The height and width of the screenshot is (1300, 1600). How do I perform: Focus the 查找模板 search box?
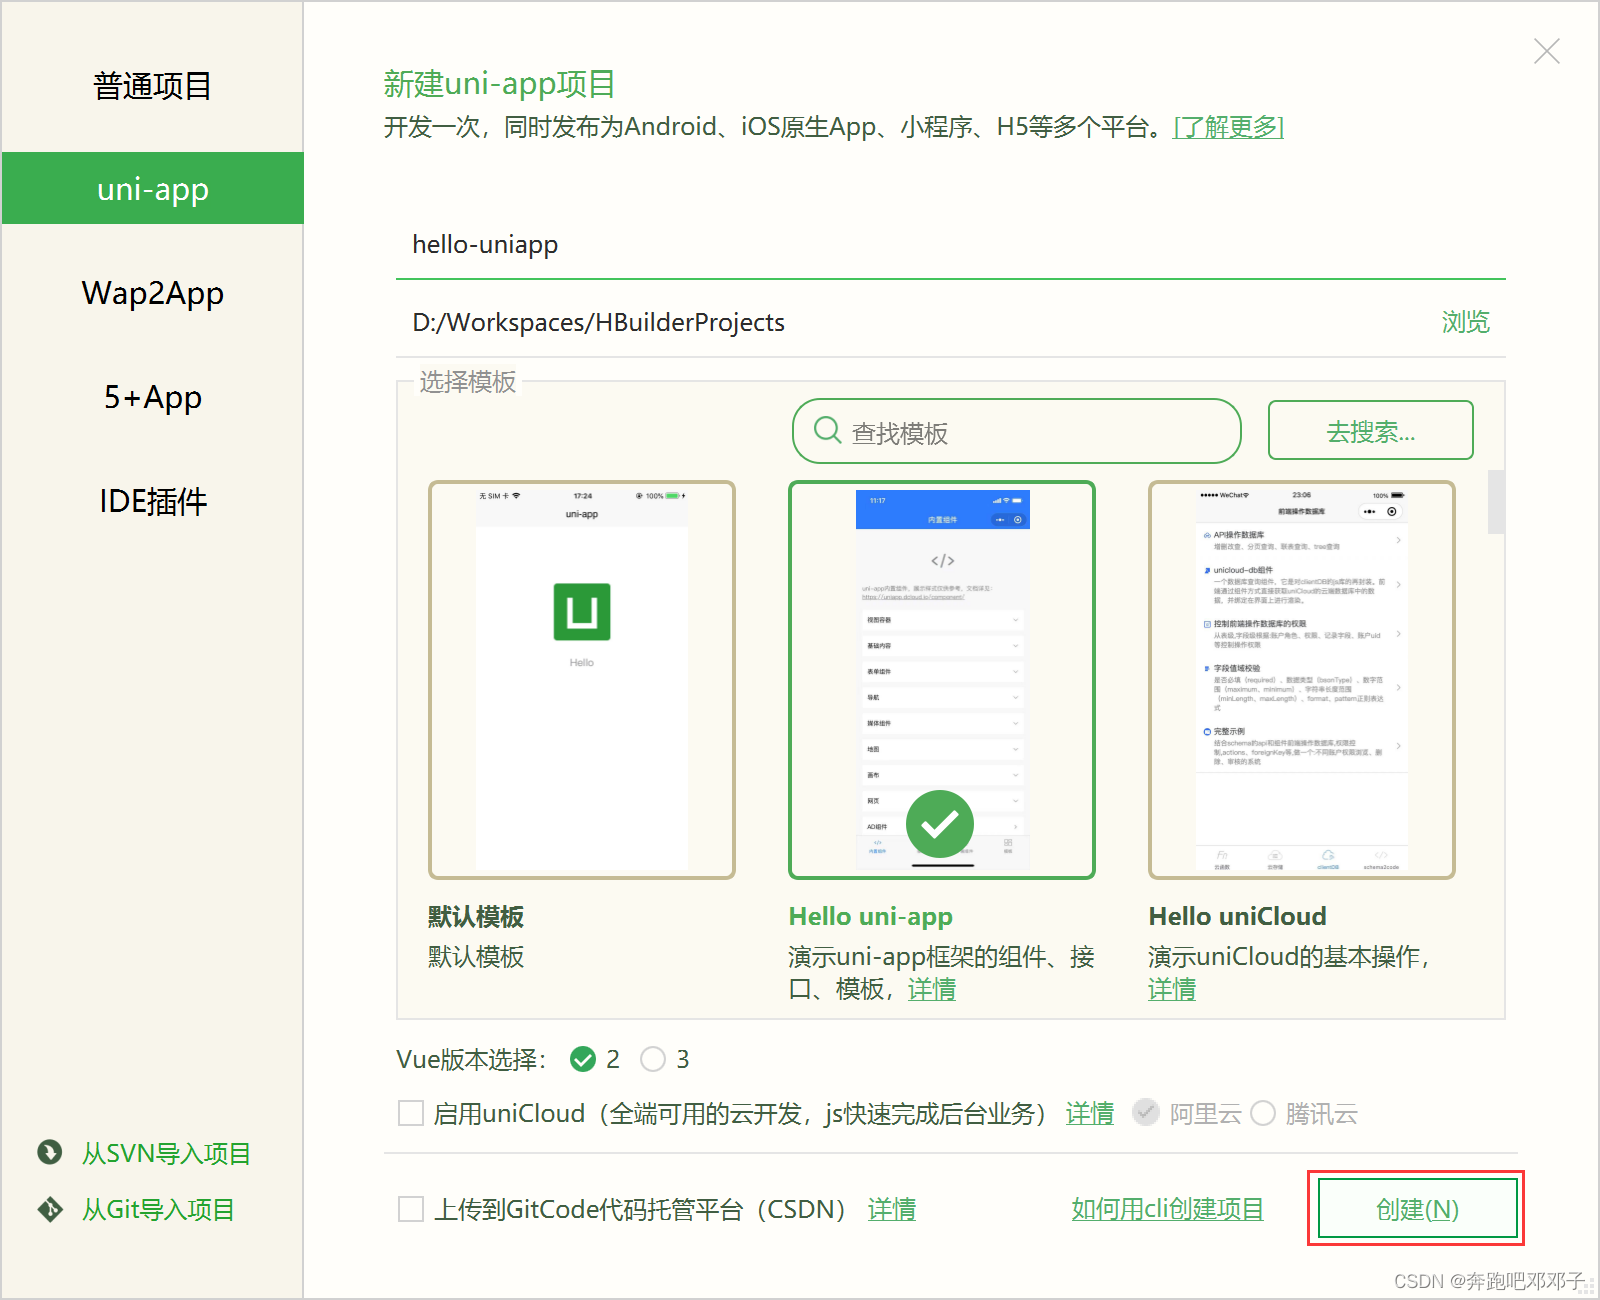(x=1016, y=431)
